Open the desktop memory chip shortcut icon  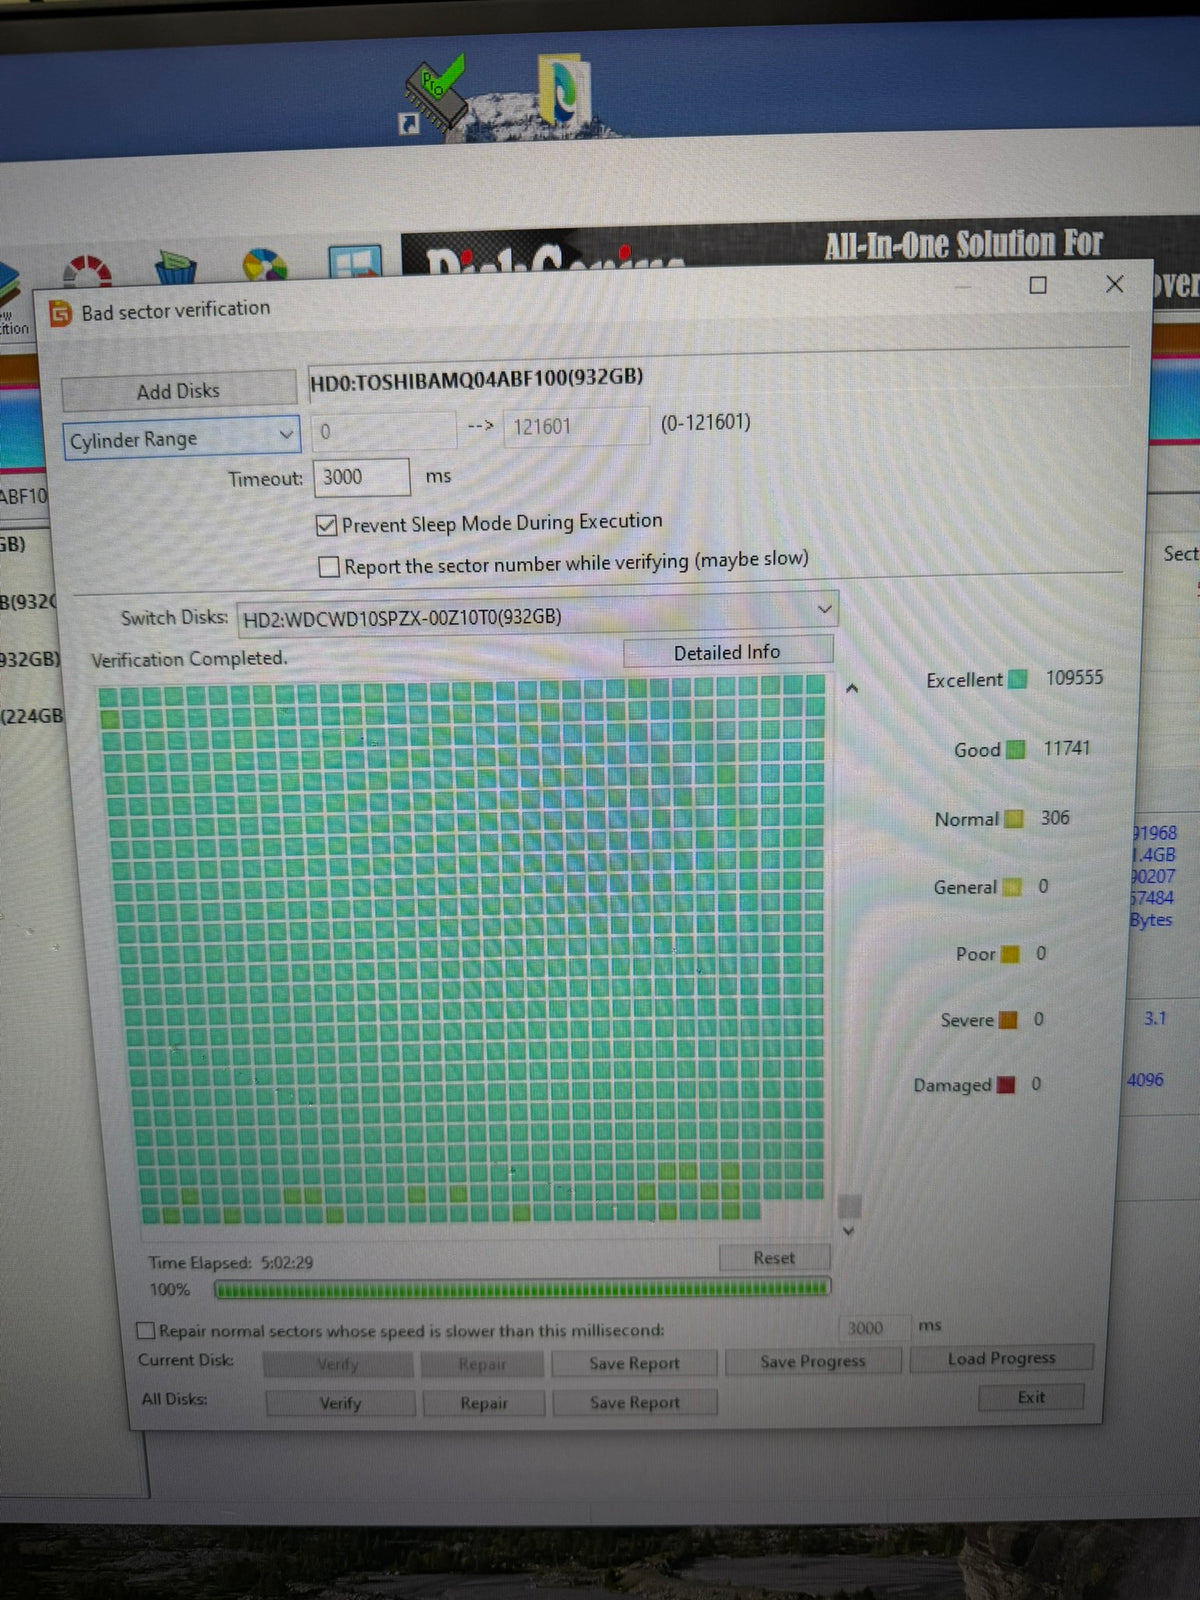point(434,97)
